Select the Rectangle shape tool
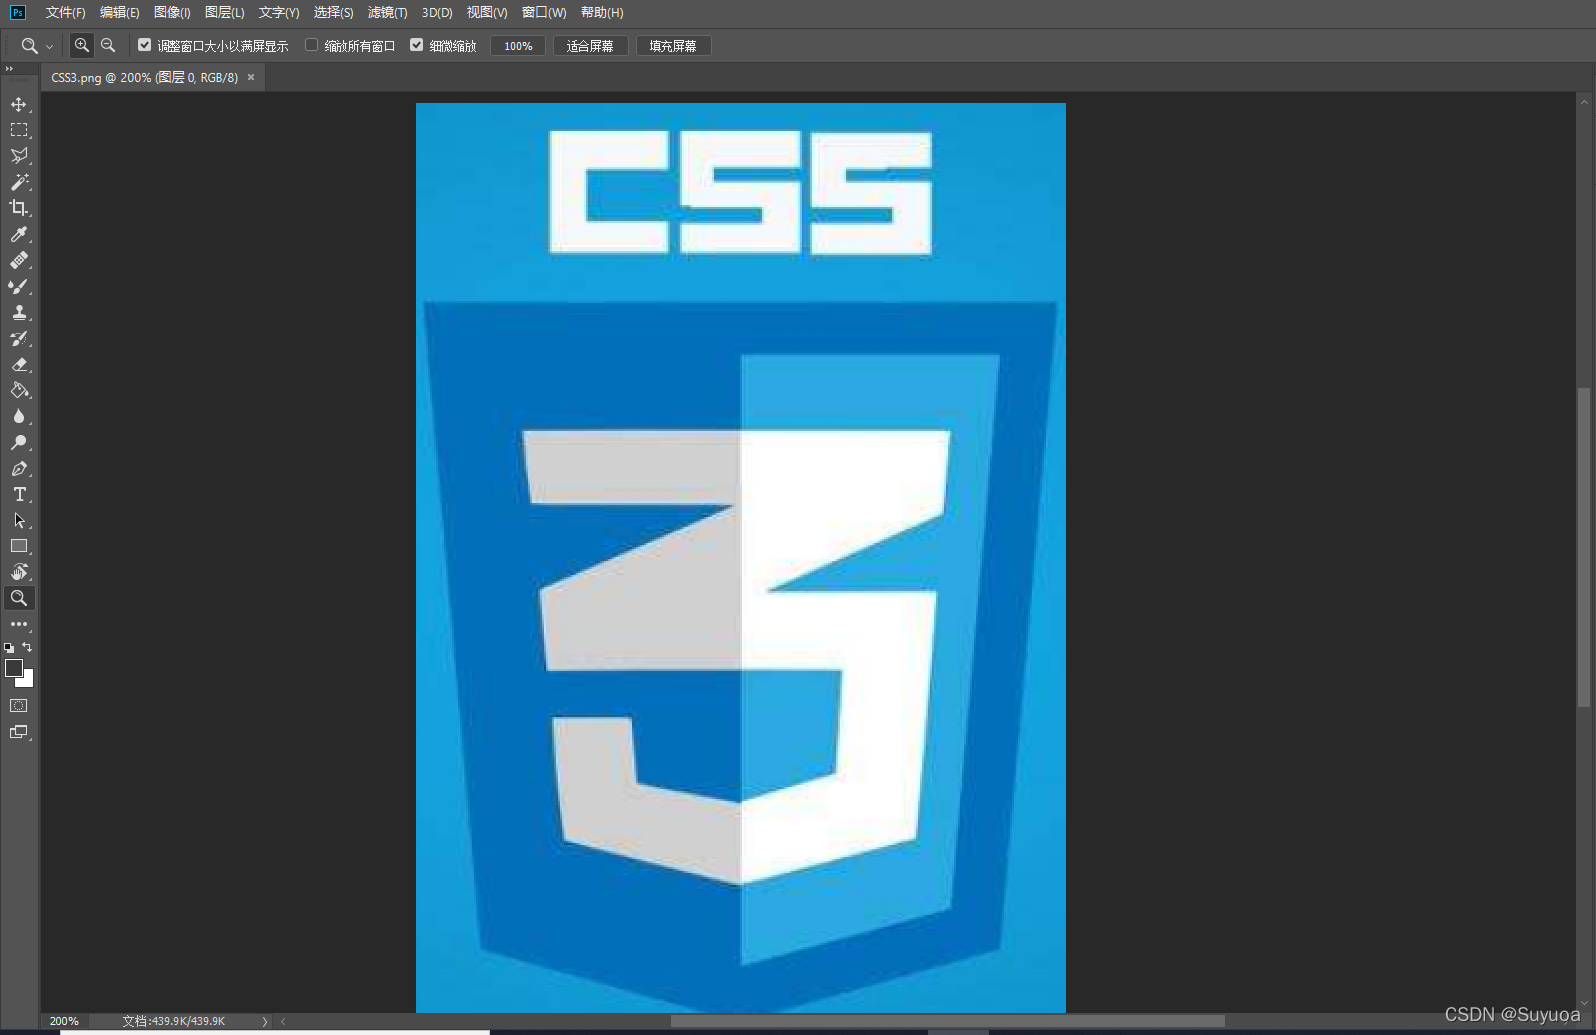 click(19, 546)
